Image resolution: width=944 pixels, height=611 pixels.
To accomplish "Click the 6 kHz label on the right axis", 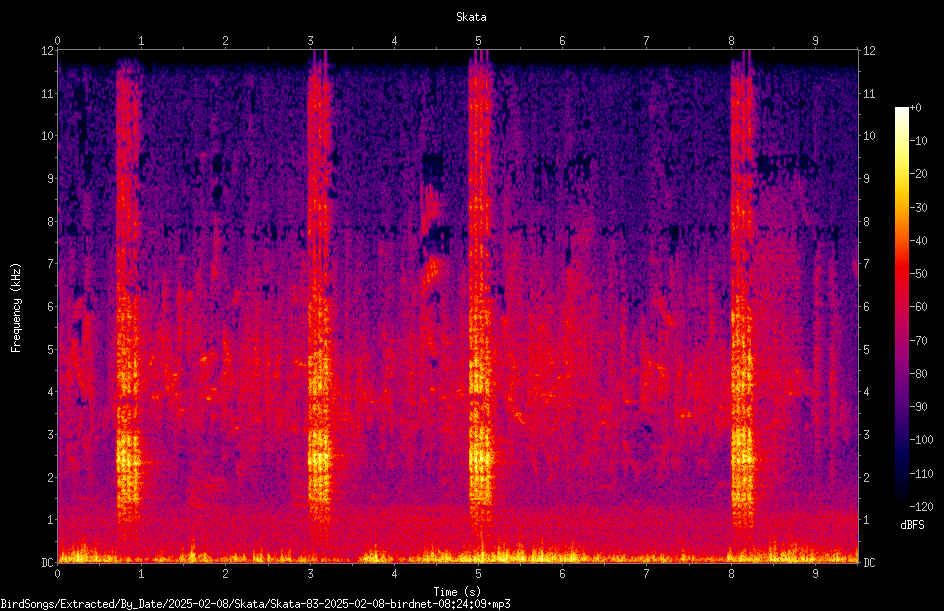I will pos(866,306).
